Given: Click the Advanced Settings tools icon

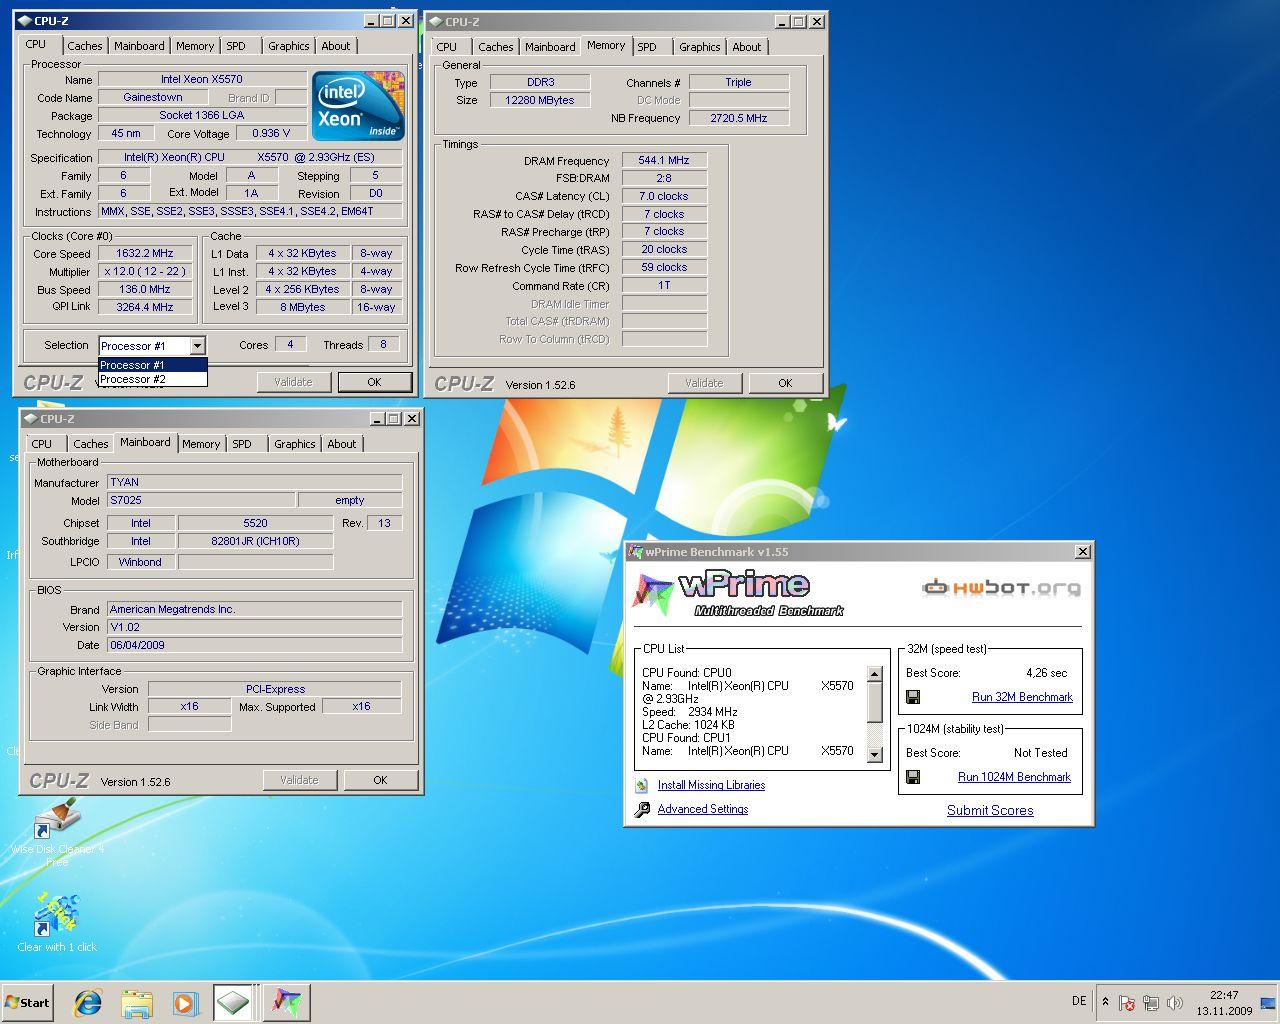Looking at the screenshot, I should [x=642, y=810].
